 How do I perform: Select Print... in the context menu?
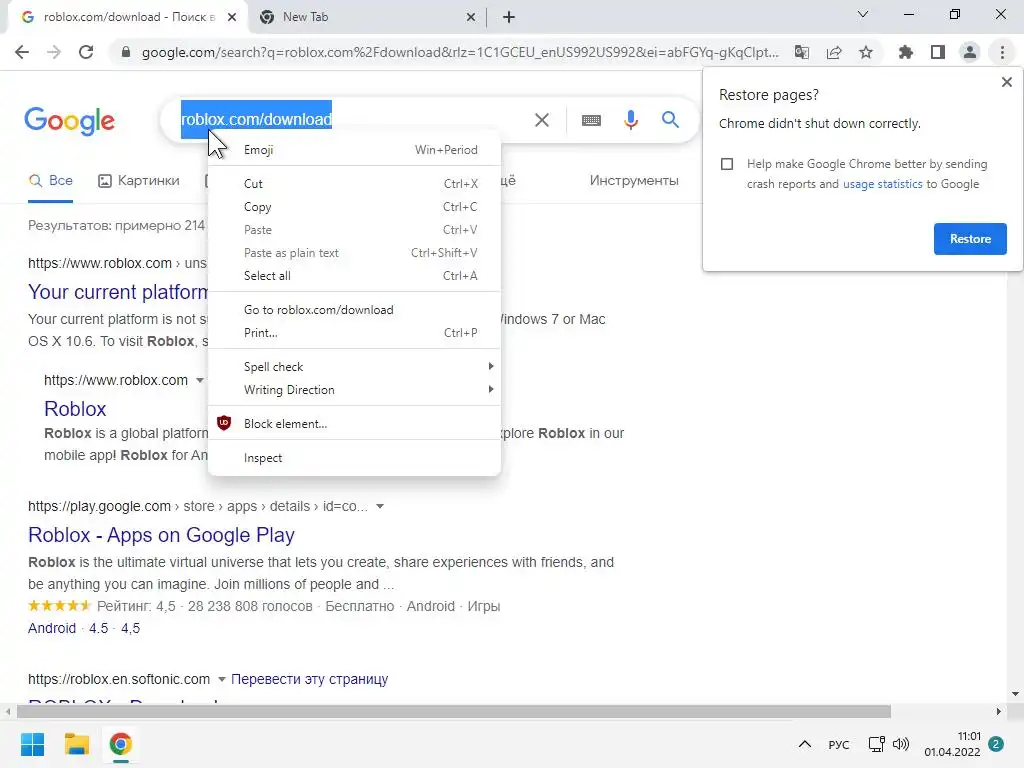(355, 332)
